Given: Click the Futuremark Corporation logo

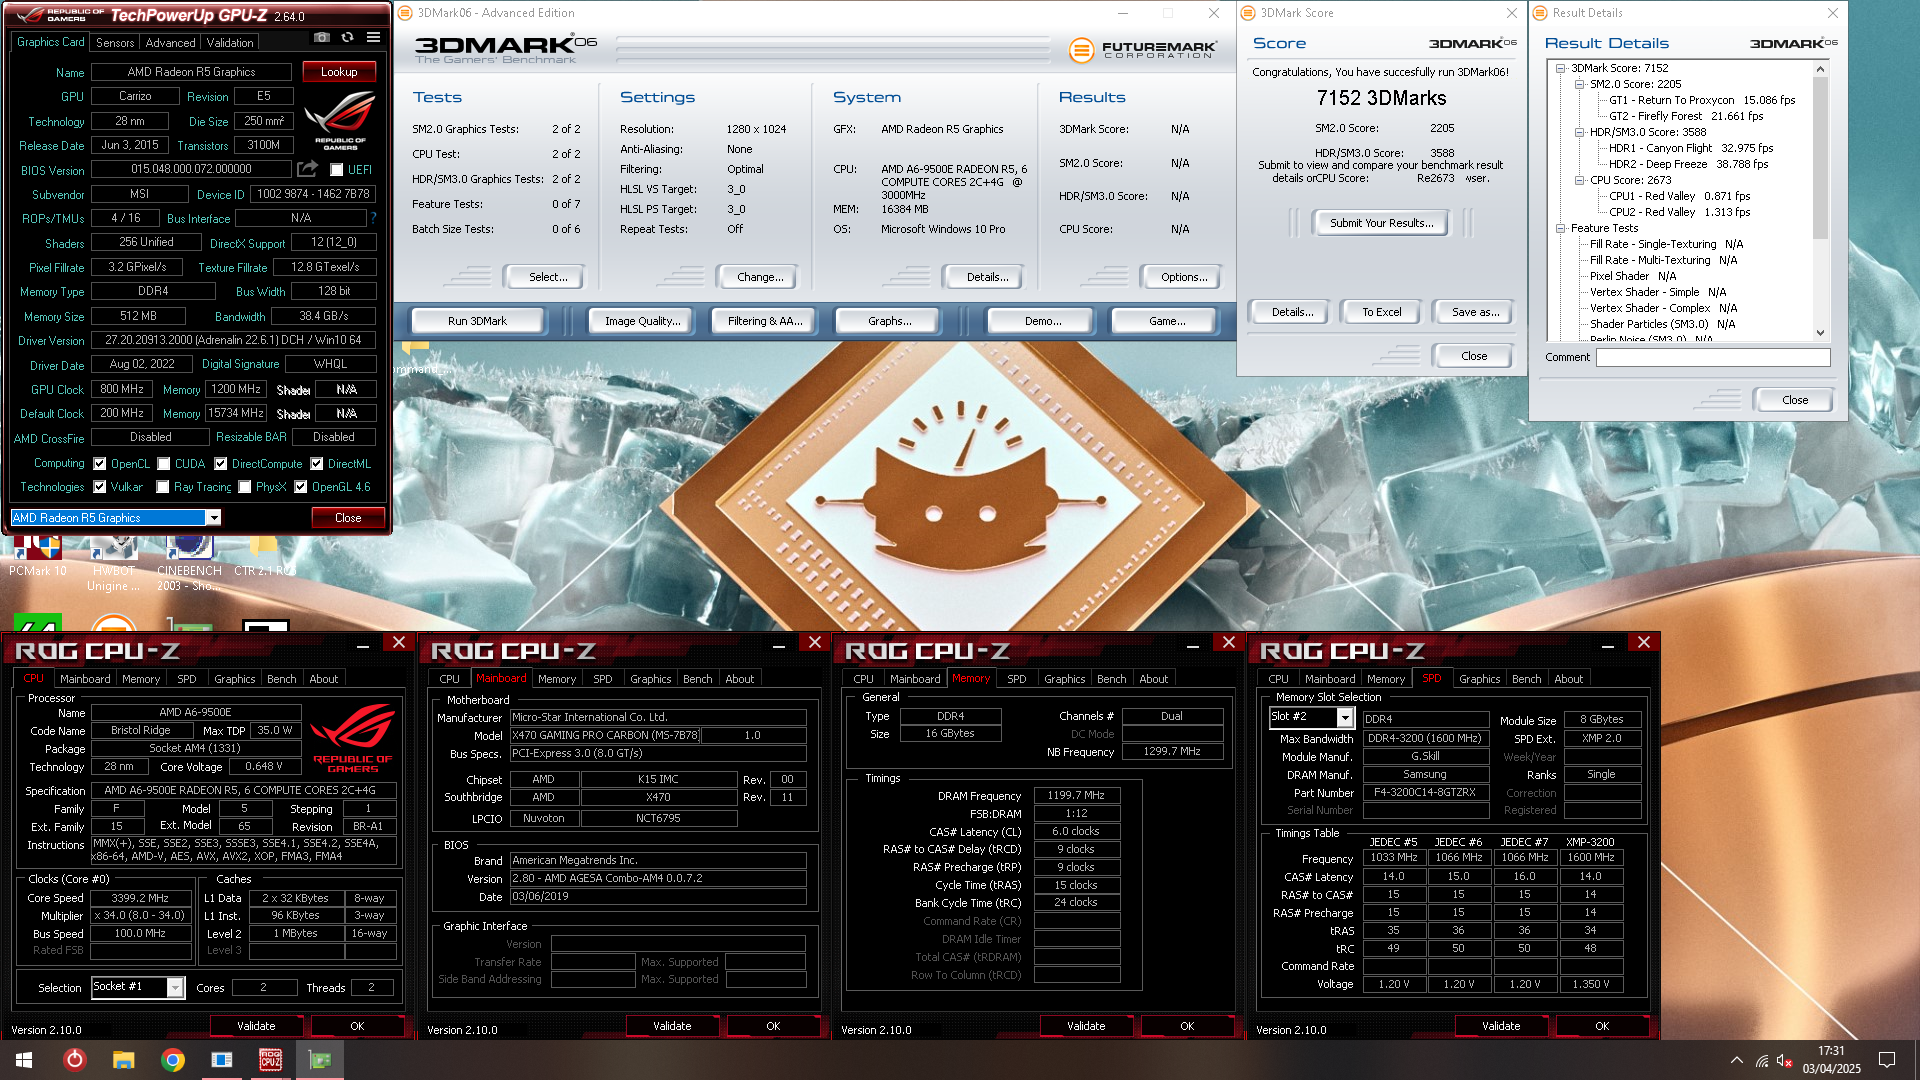Looking at the screenshot, I should pos(1142,49).
